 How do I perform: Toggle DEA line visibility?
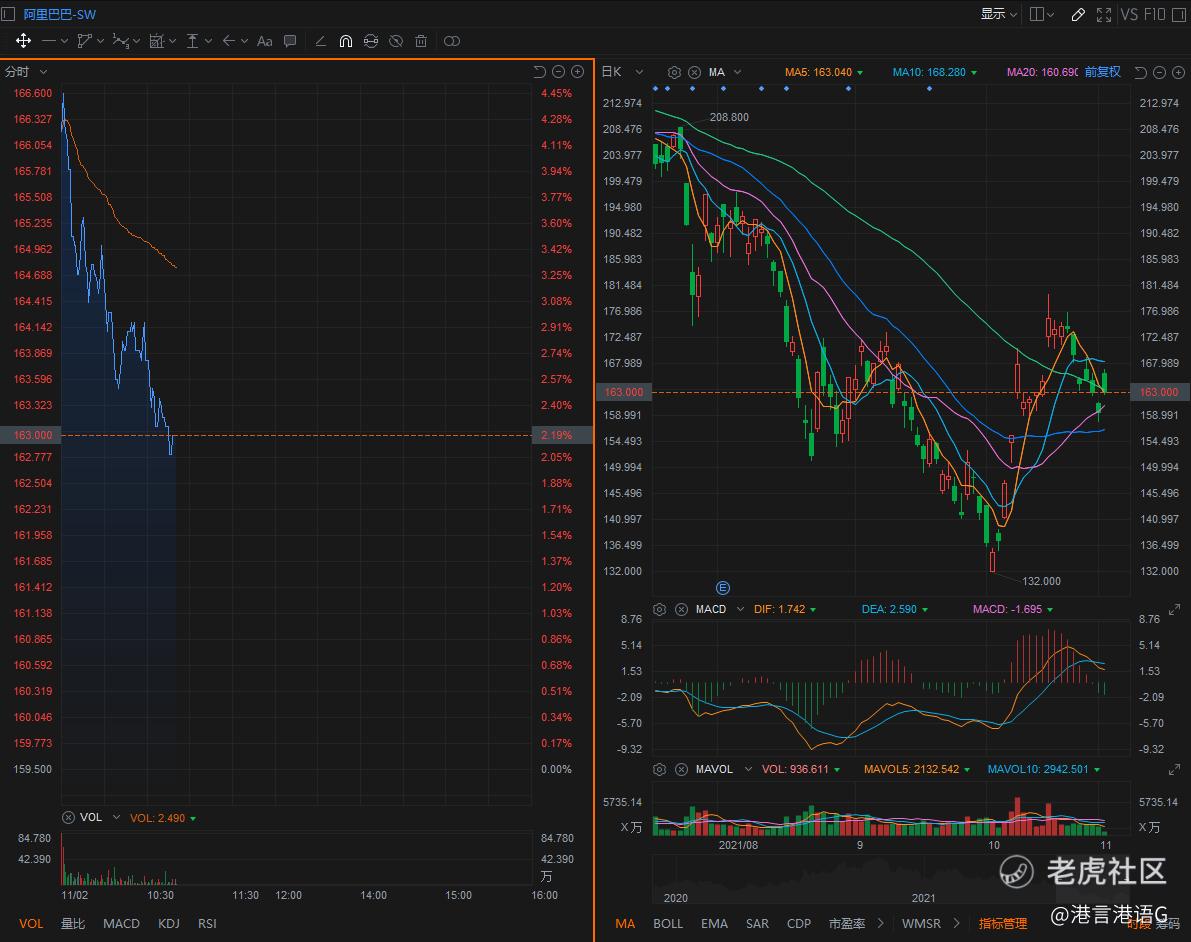894,609
